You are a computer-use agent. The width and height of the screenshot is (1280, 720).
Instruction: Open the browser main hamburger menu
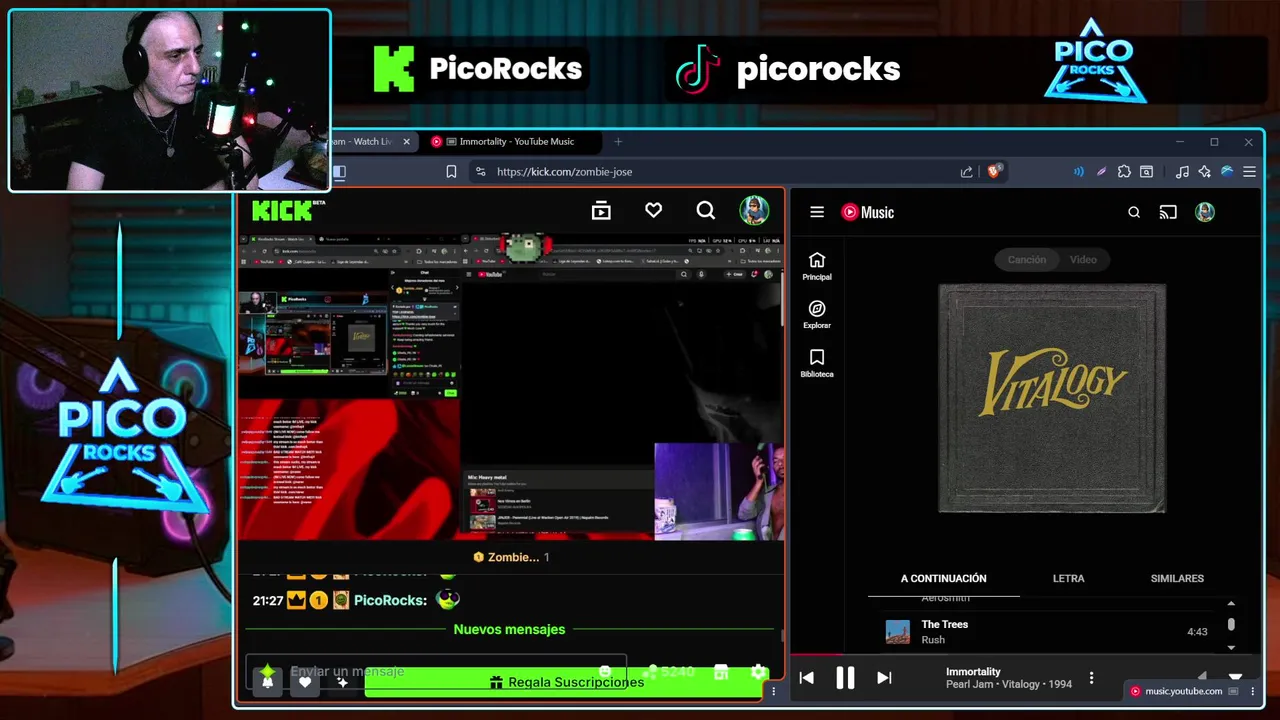(x=1249, y=172)
